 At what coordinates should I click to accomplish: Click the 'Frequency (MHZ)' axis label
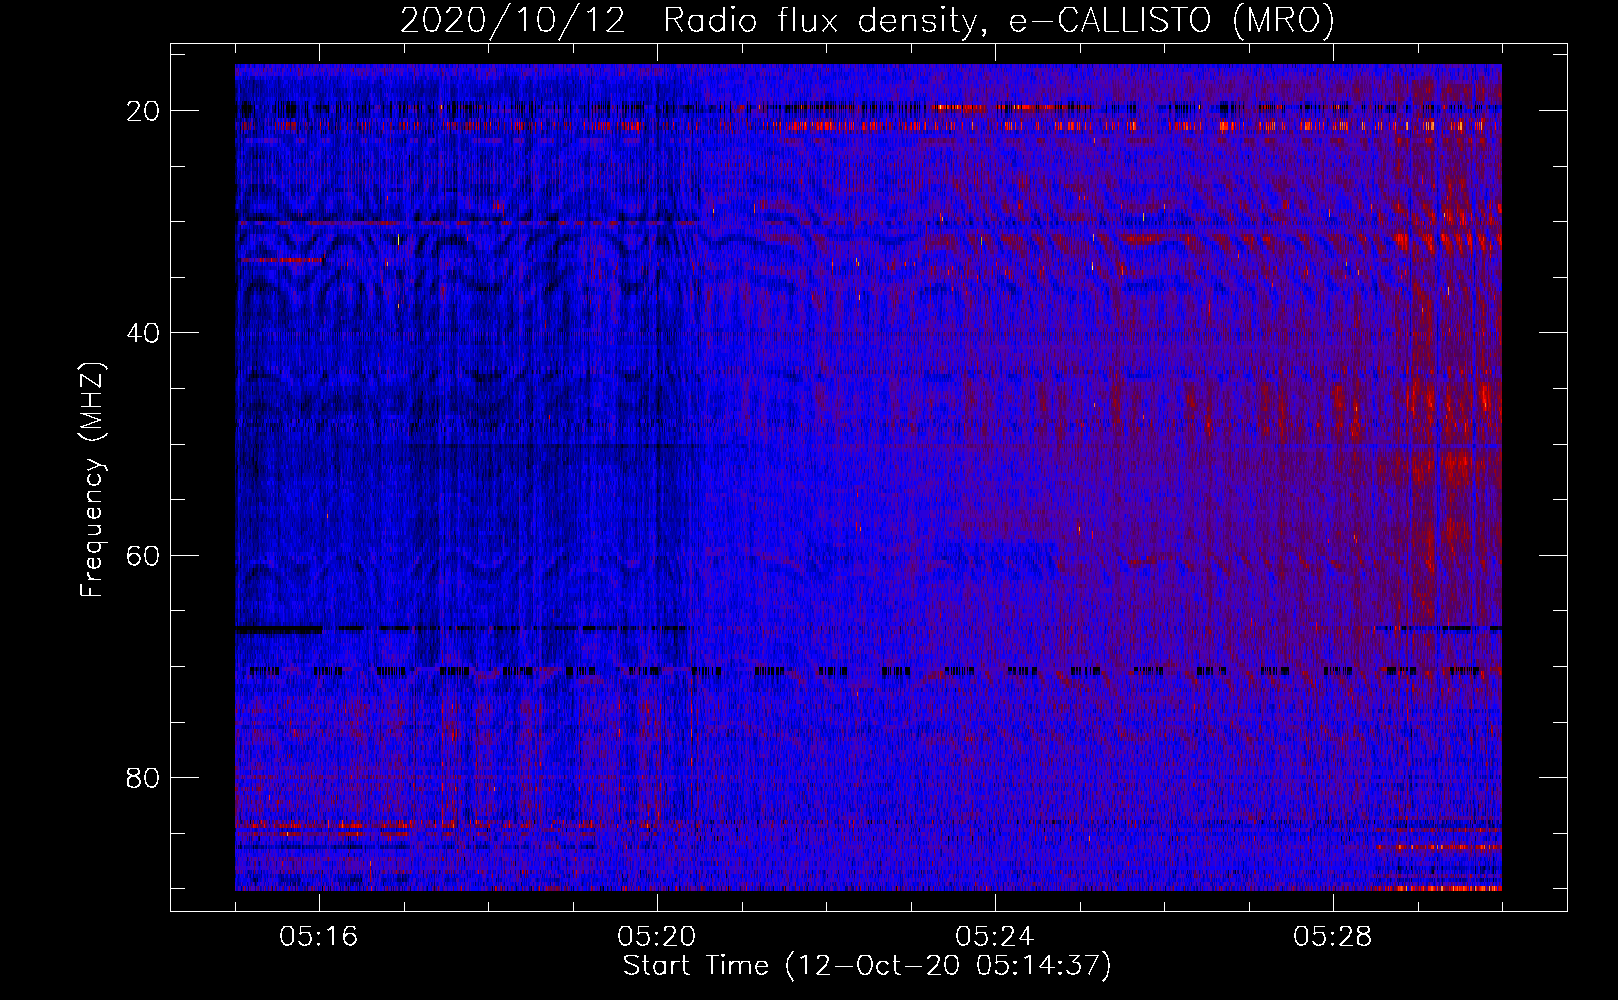pyautogui.click(x=92, y=479)
